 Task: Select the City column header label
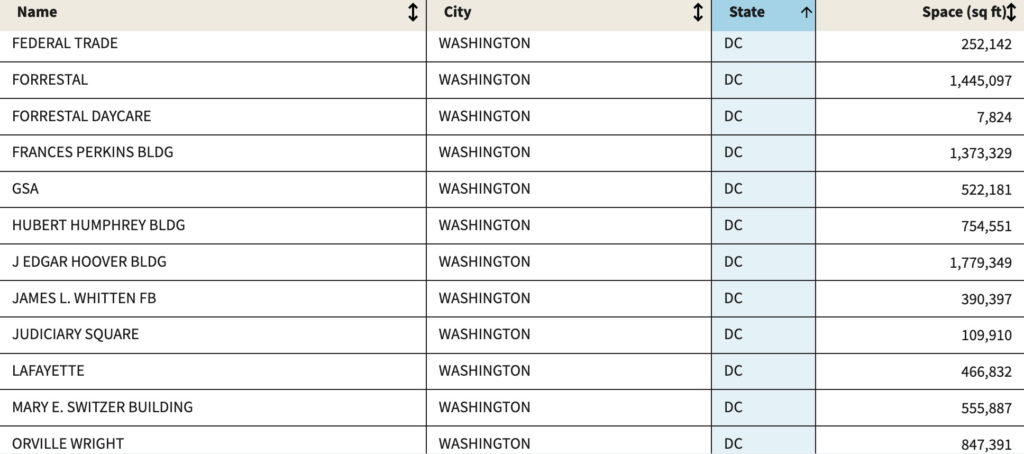457,13
